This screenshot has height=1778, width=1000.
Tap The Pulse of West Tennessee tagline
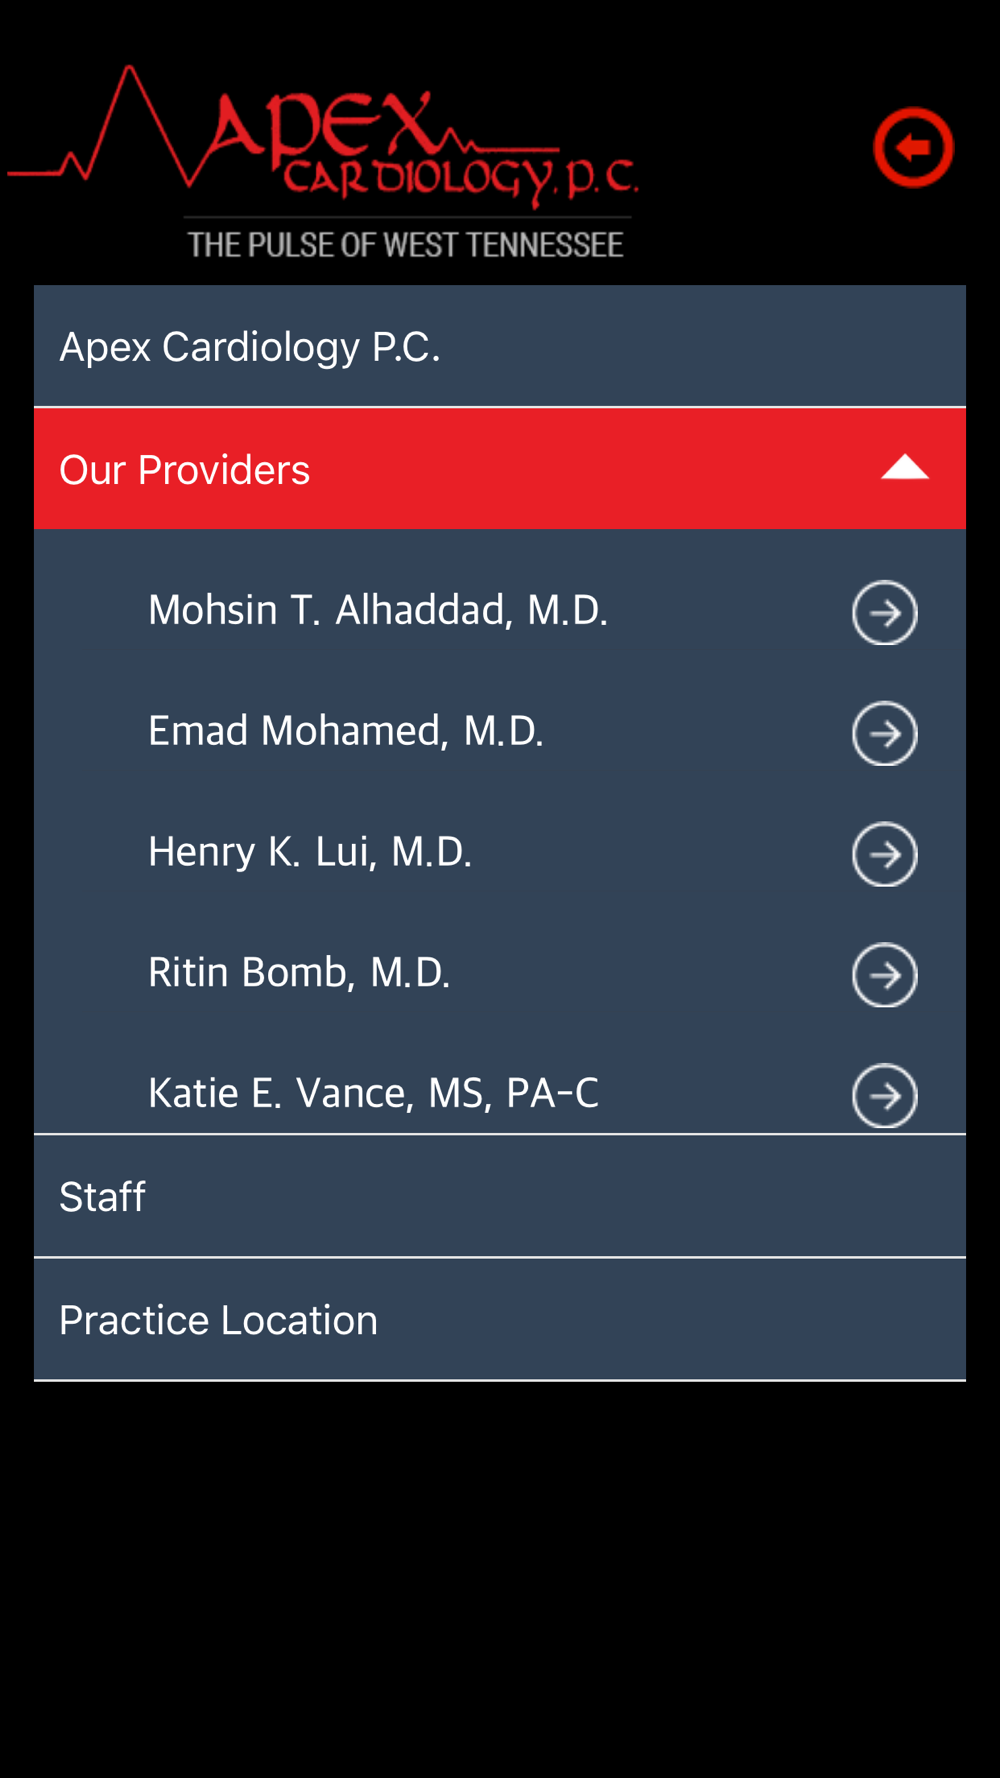[406, 245]
